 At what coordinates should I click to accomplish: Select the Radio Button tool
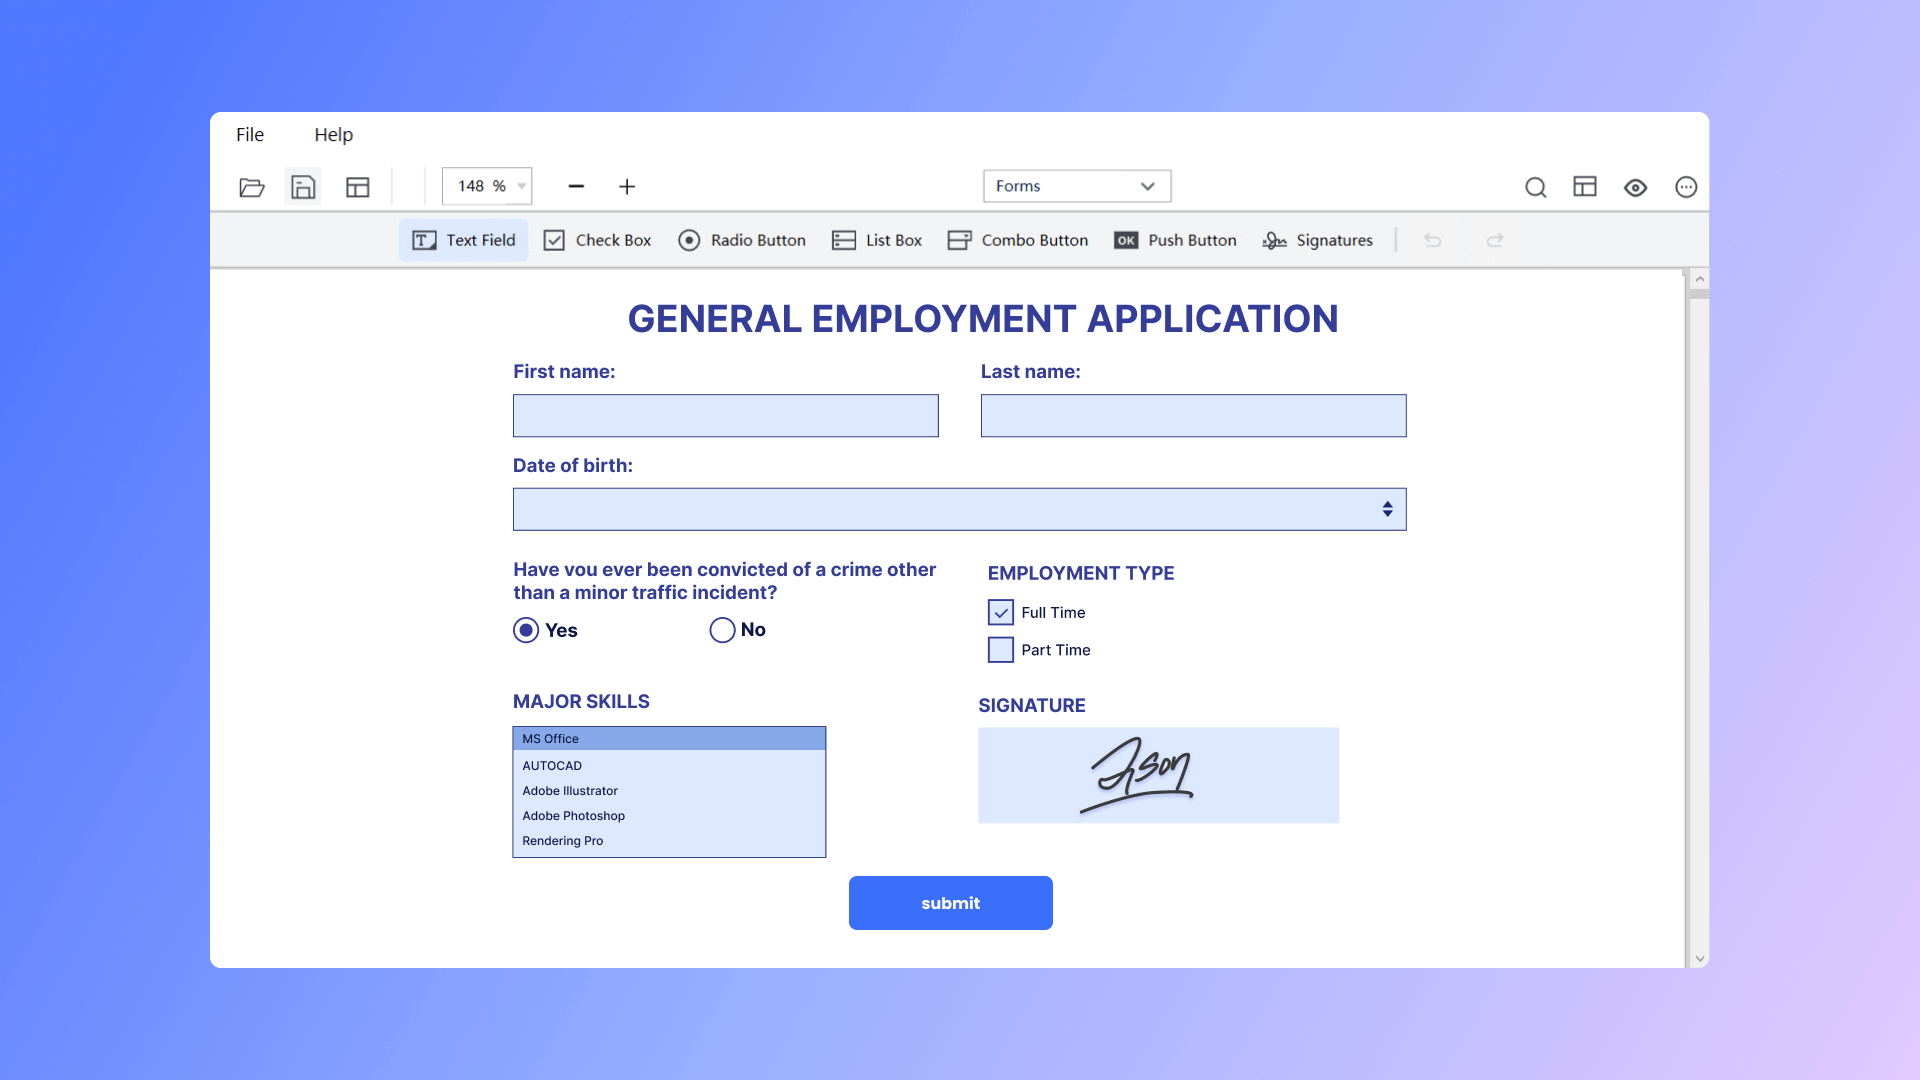click(x=742, y=240)
